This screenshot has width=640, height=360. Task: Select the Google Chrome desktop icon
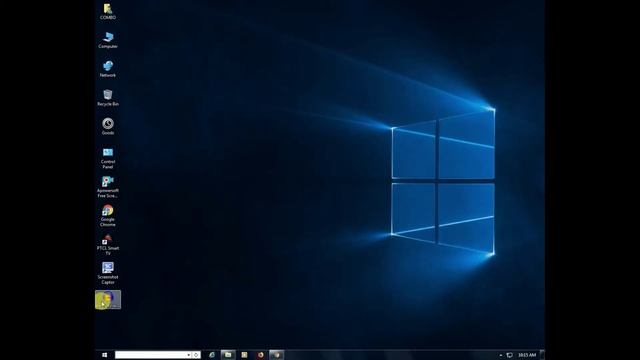tap(108, 216)
